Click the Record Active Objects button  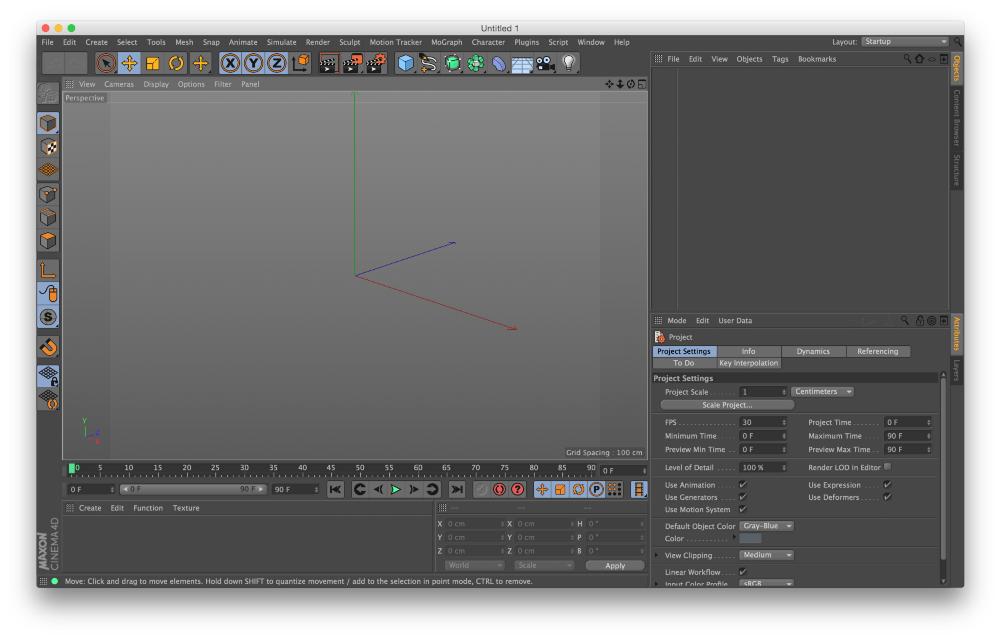tap(479, 491)
